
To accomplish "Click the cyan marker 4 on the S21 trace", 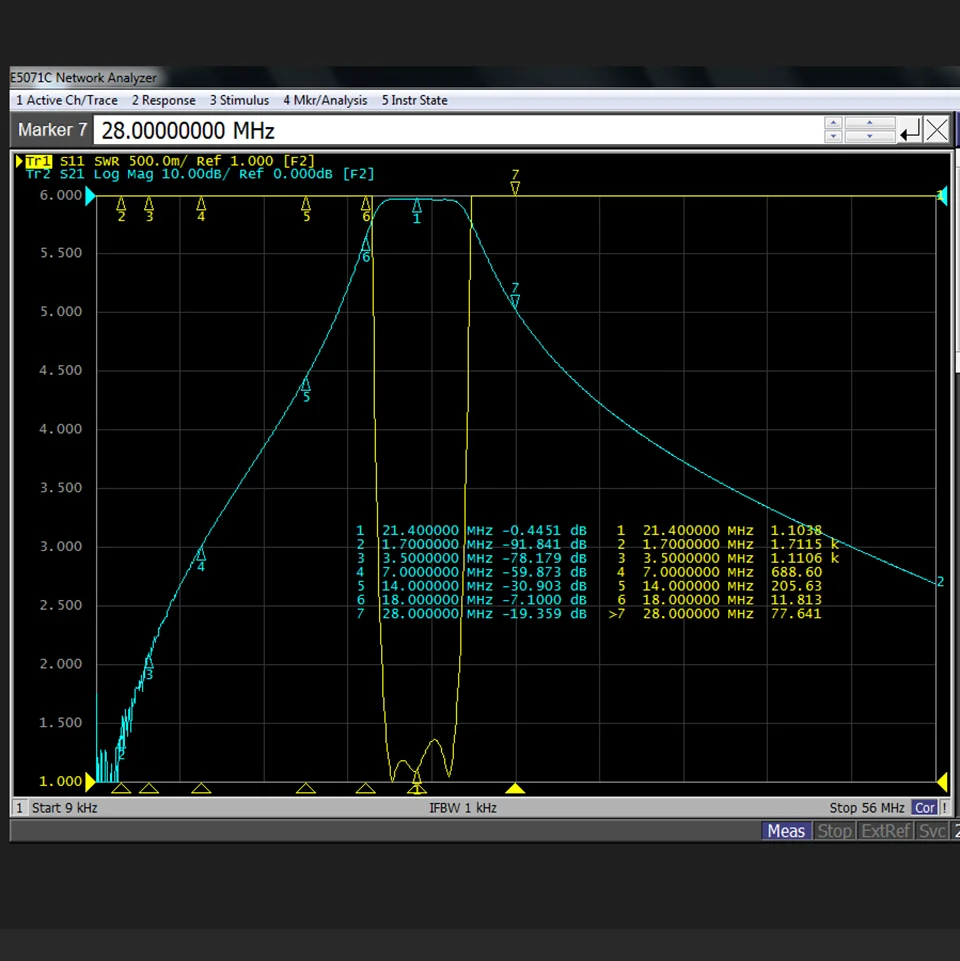I will point(201,560).
